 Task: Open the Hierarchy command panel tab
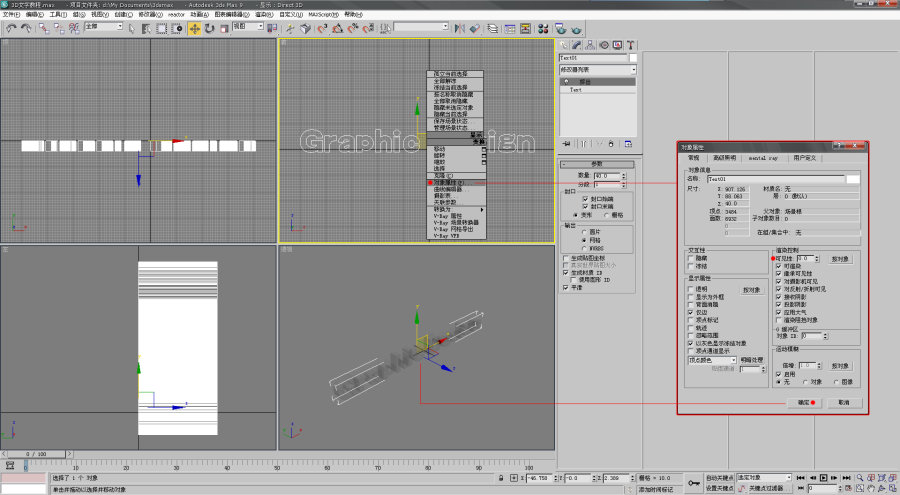click(592, 45)
